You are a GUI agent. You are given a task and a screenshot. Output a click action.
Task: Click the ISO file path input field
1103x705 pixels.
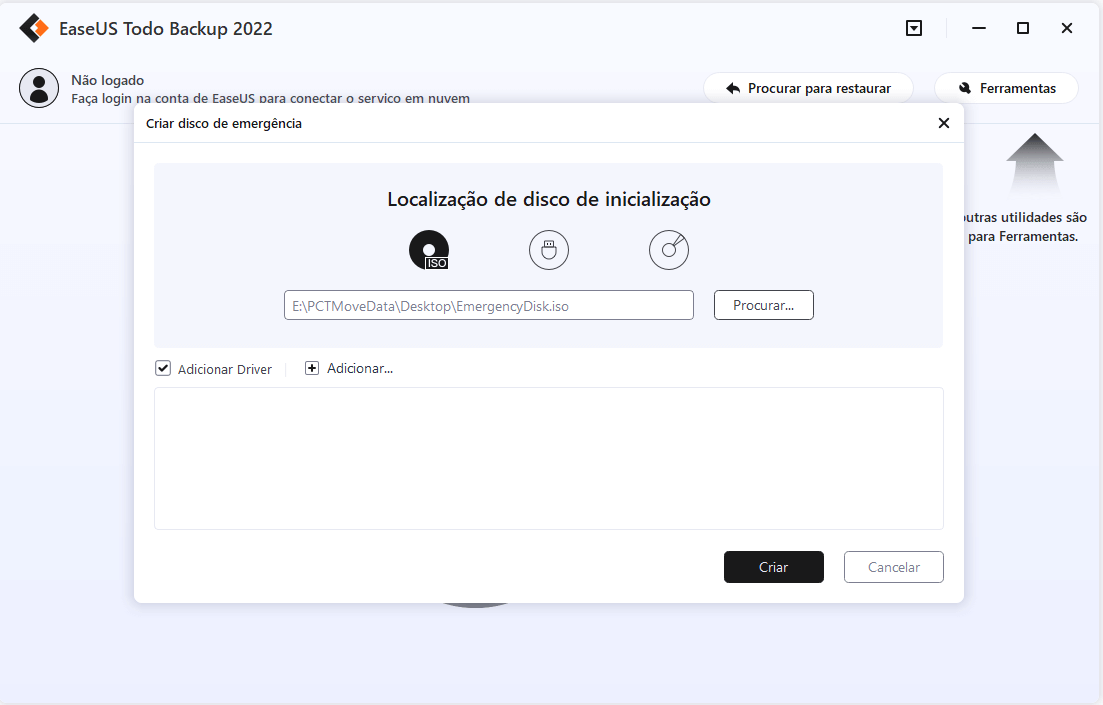tap(489, 305)
